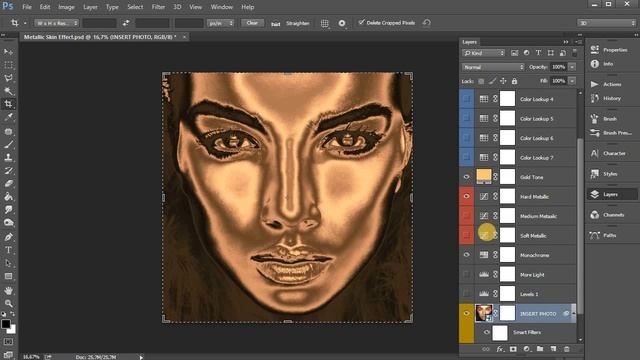Collapse INSERT PHOTO smart filter list
The width and height of the screenshot is (640, 360).
[x=574, y=313]
